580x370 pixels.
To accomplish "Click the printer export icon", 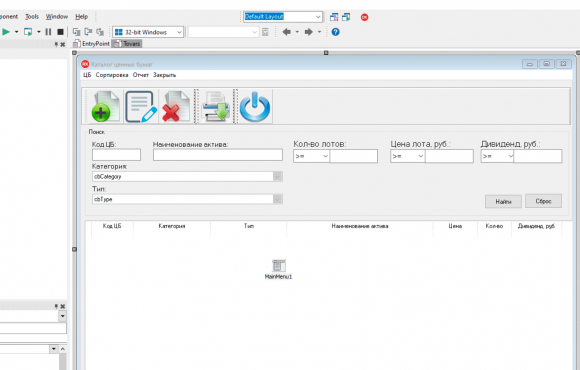I will (216, 107).
